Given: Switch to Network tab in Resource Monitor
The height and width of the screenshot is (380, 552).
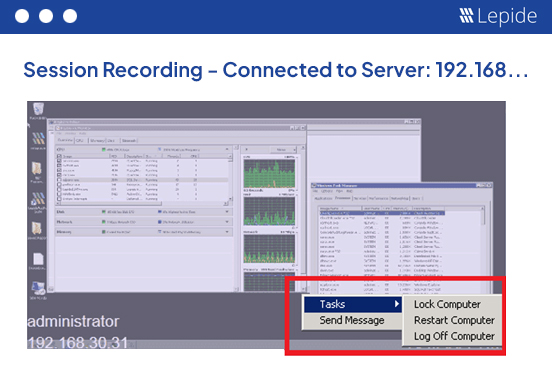Looking at the screenshot, I should [x=128, y=141].
